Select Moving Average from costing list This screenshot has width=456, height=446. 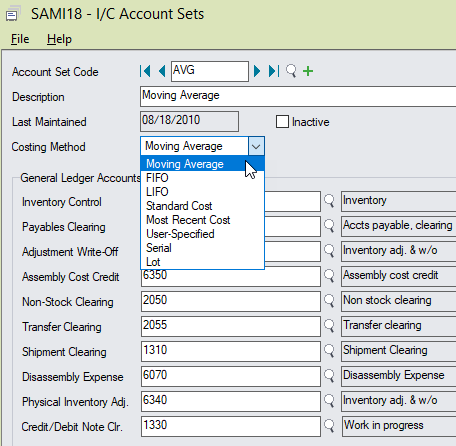point(202,164)
